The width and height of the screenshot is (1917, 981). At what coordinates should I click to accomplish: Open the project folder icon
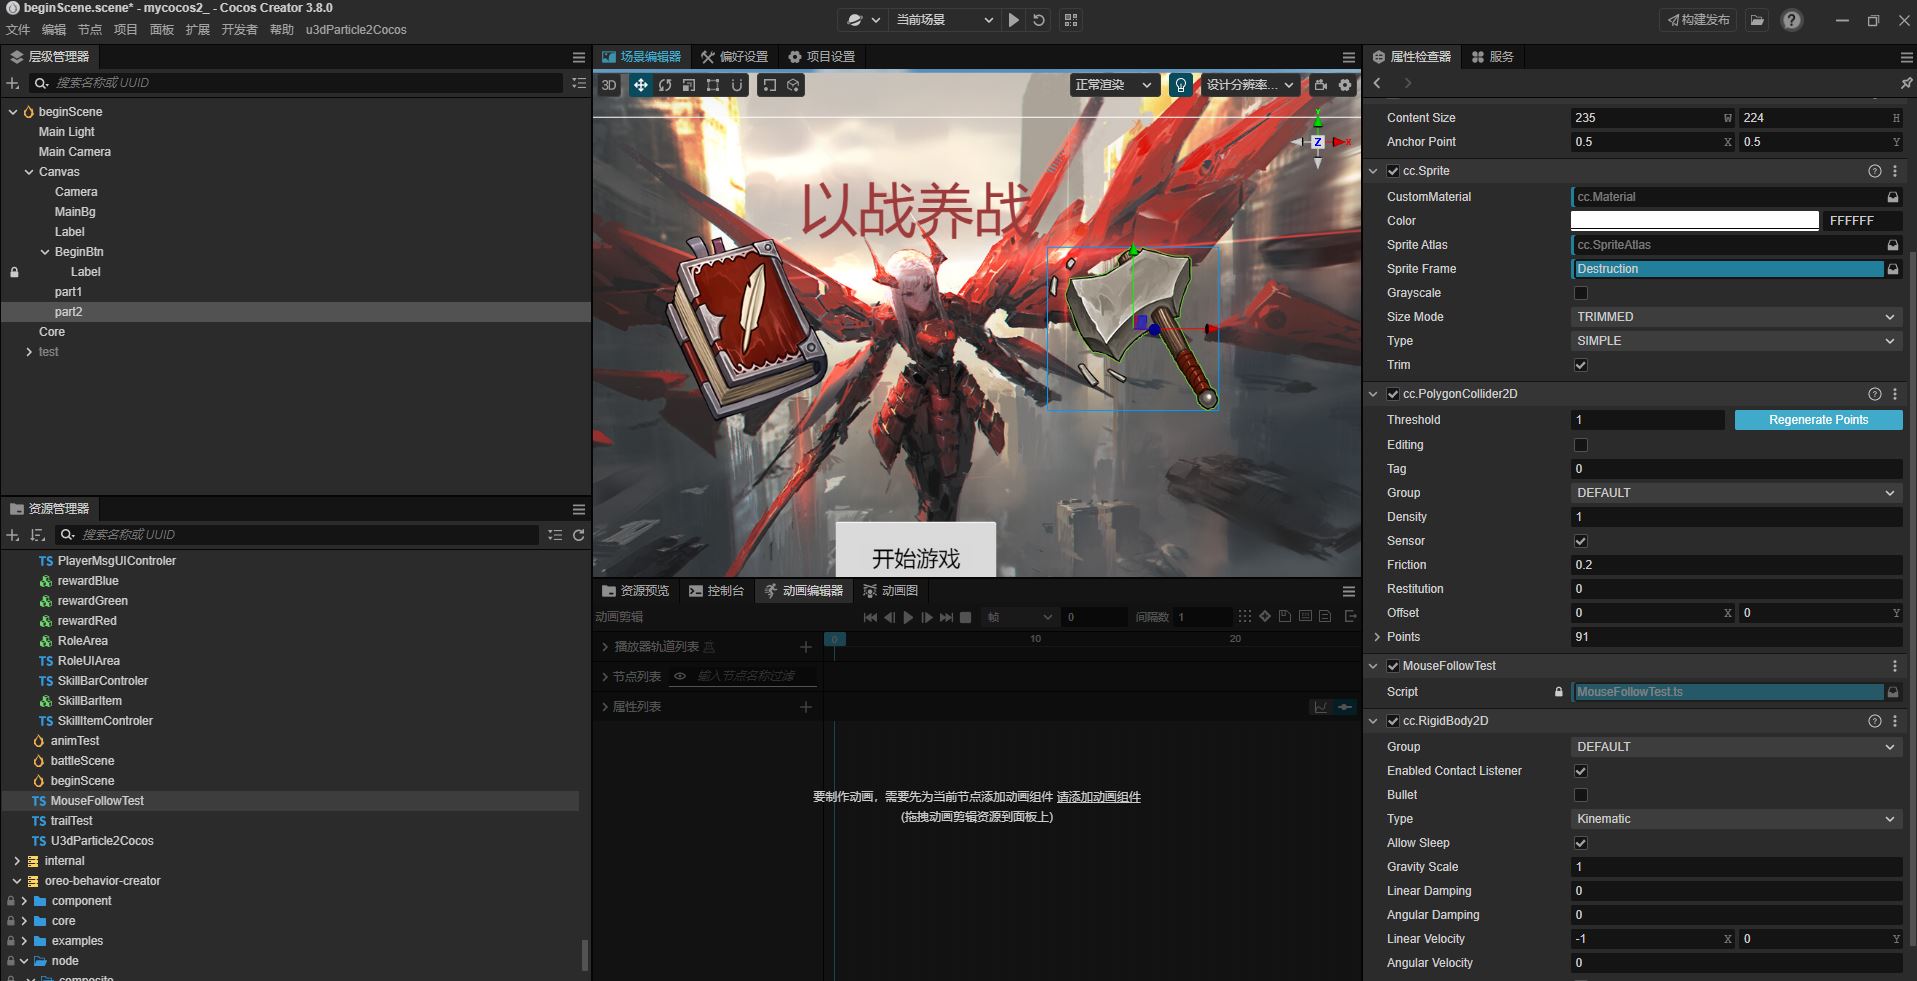pyautogui.click(x=1757, y=20)
